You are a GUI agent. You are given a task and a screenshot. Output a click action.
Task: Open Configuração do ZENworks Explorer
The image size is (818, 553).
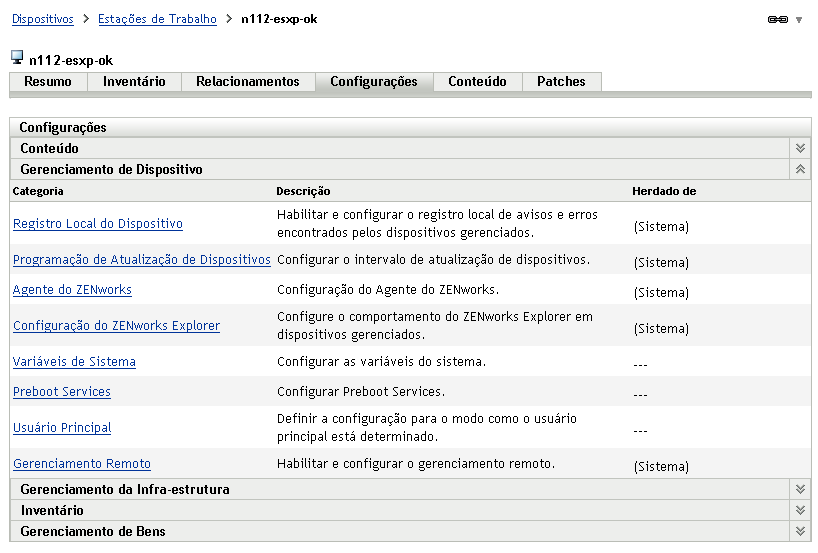point(117,326)
